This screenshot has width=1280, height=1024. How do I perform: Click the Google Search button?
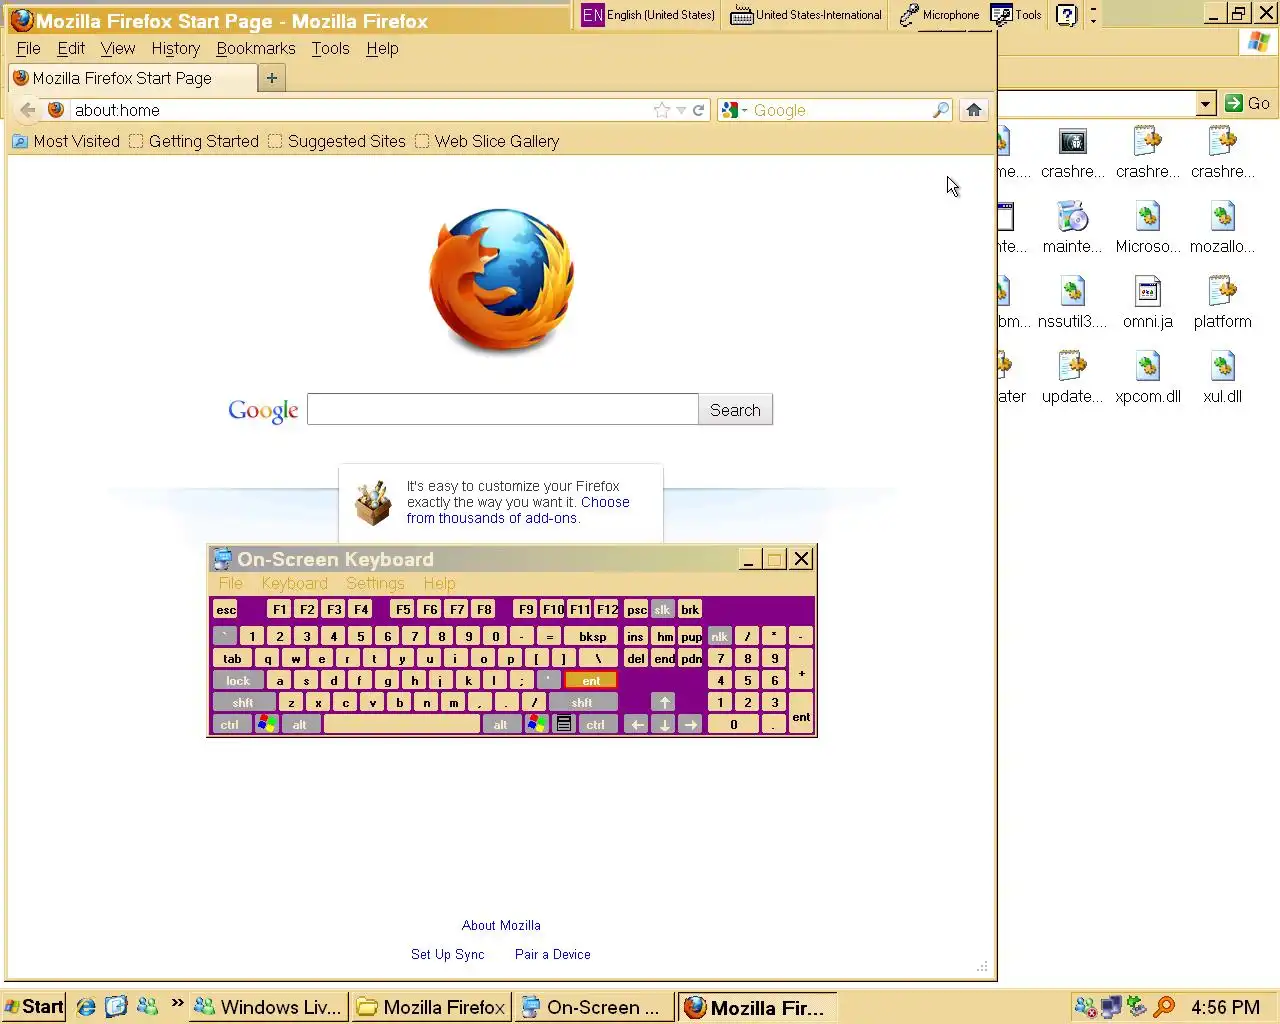pyautogui.click(x=735, y=410)
